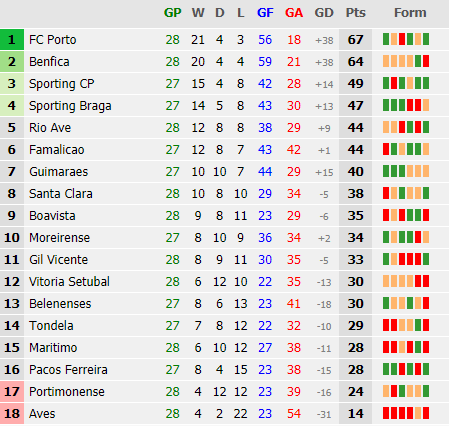Open the Benfica team link
Screen dimensions: 449x426
tap(49, 62)
